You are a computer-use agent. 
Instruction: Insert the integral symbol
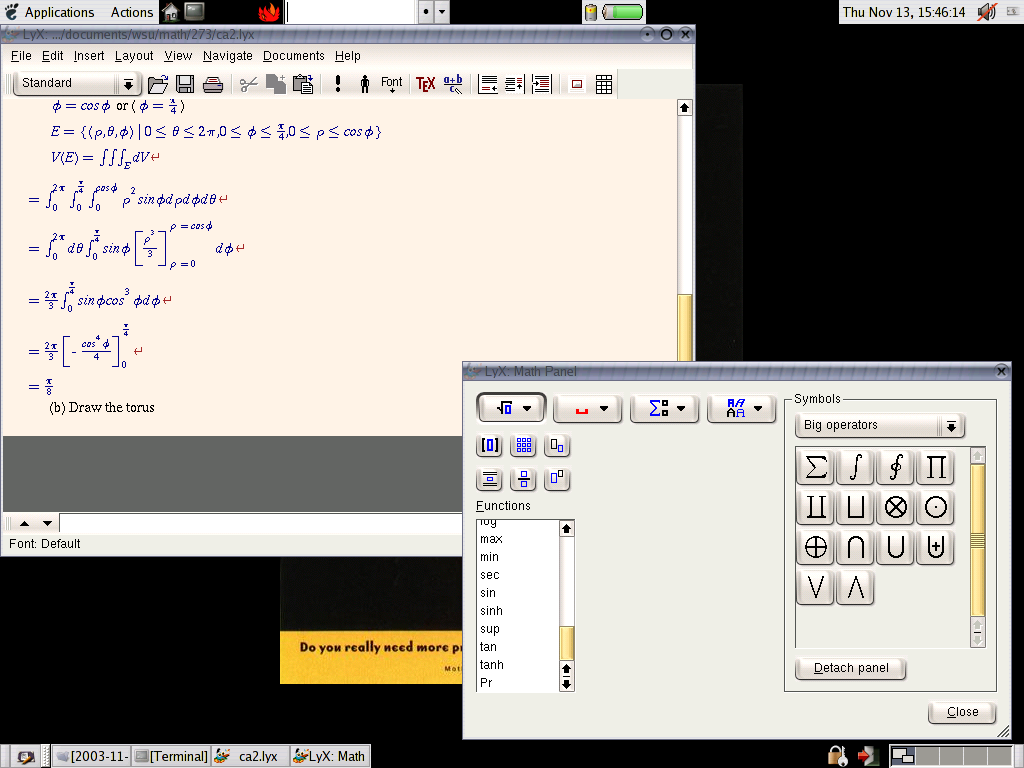pyautogui.click(x=856, y=467)
